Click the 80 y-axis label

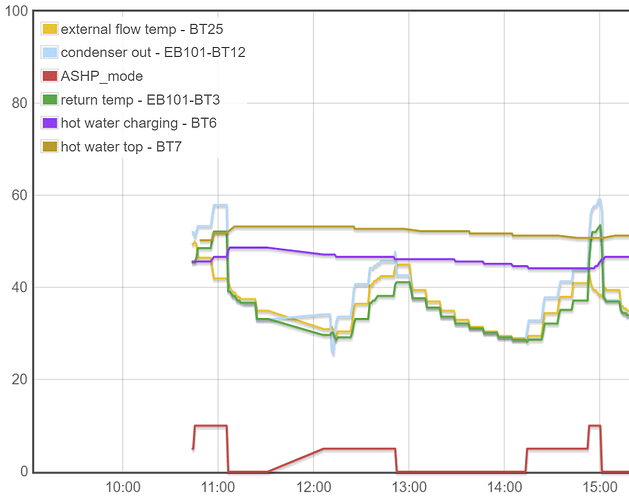coord(20,103)
